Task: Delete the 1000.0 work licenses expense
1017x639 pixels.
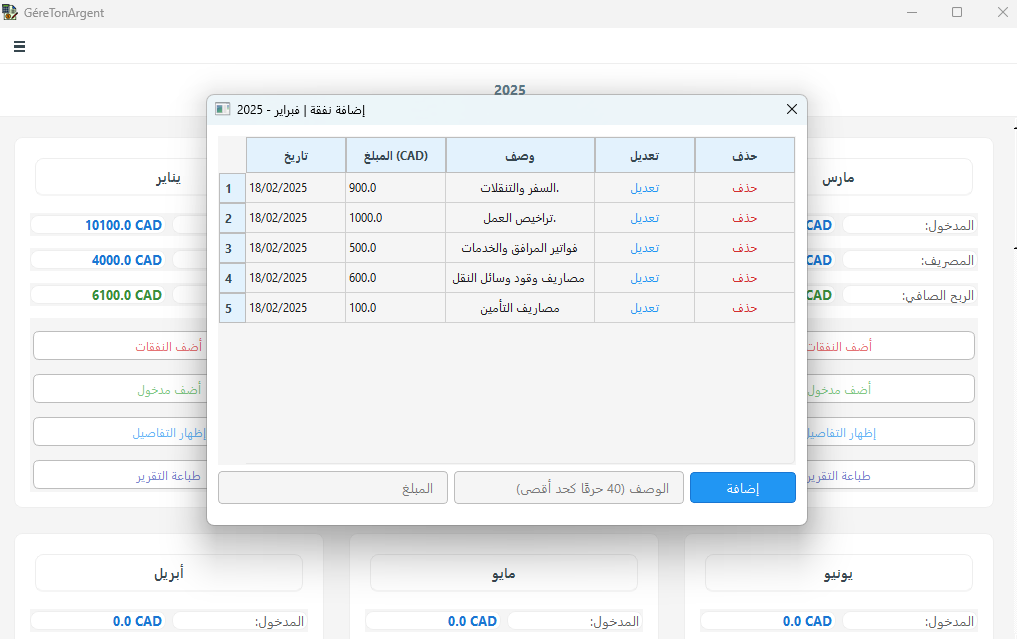Action: [745, 218]
